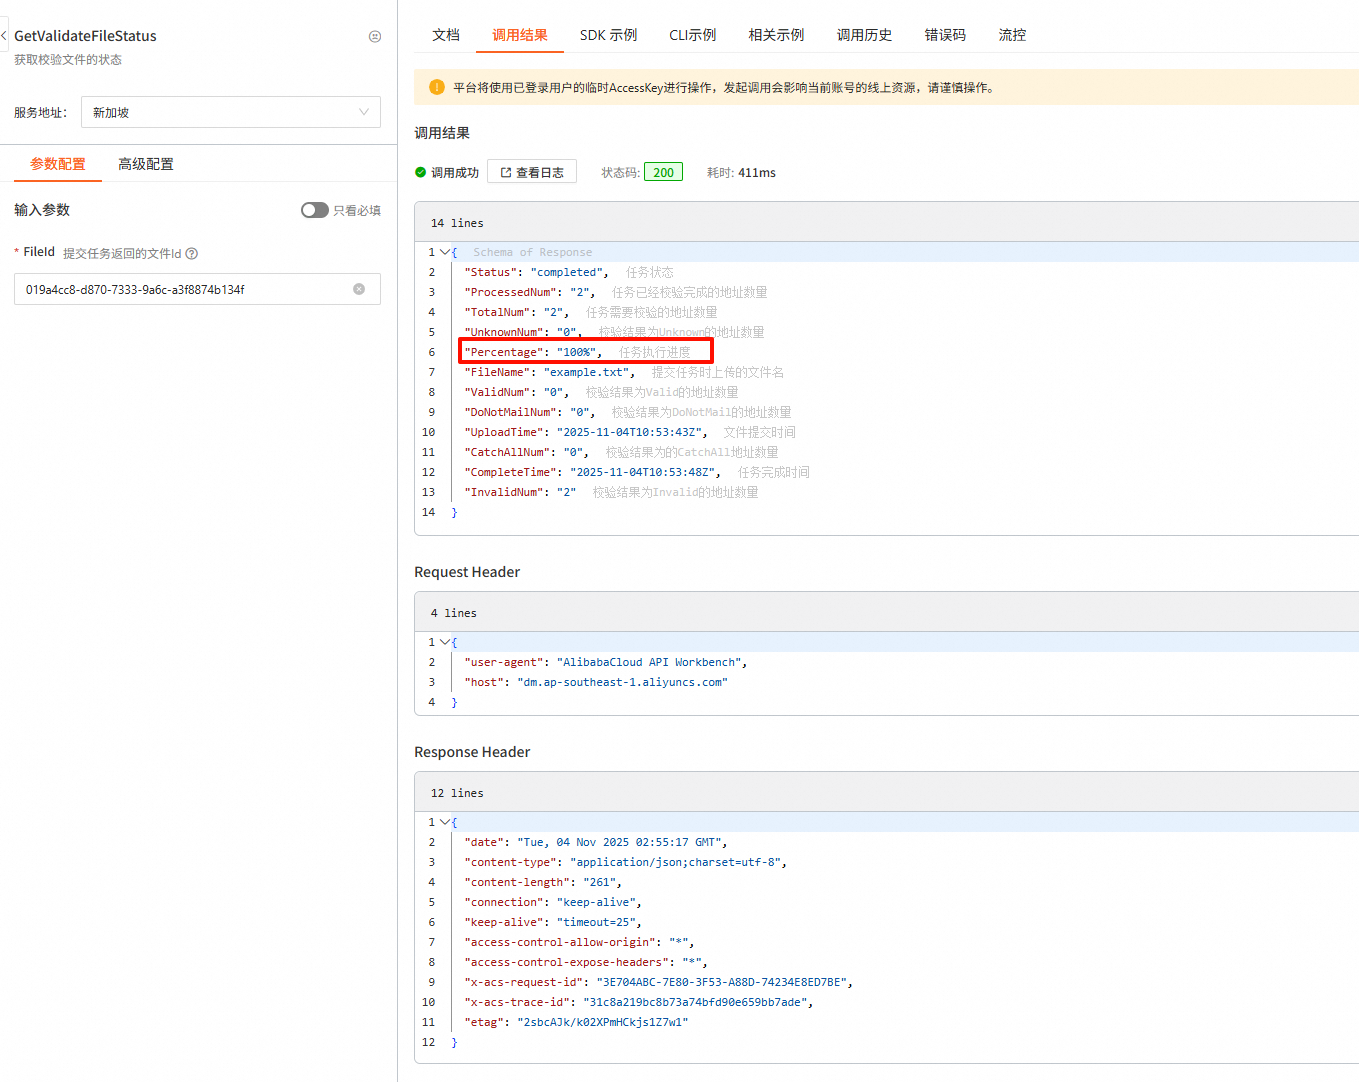Click the "access-control-allow-origin" header line
Viewport: 1359px width, 1082px height.
pyautogui.click(x=579, y=942)
